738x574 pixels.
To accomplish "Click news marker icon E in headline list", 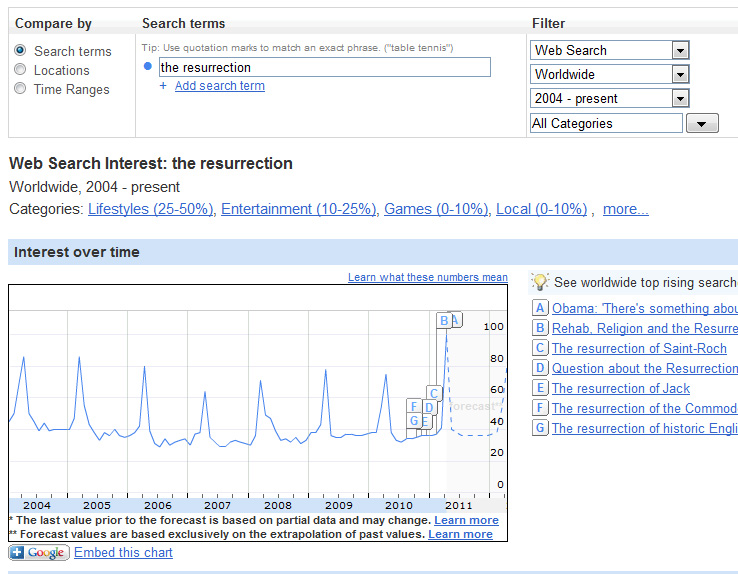I will tap(540, 388).
